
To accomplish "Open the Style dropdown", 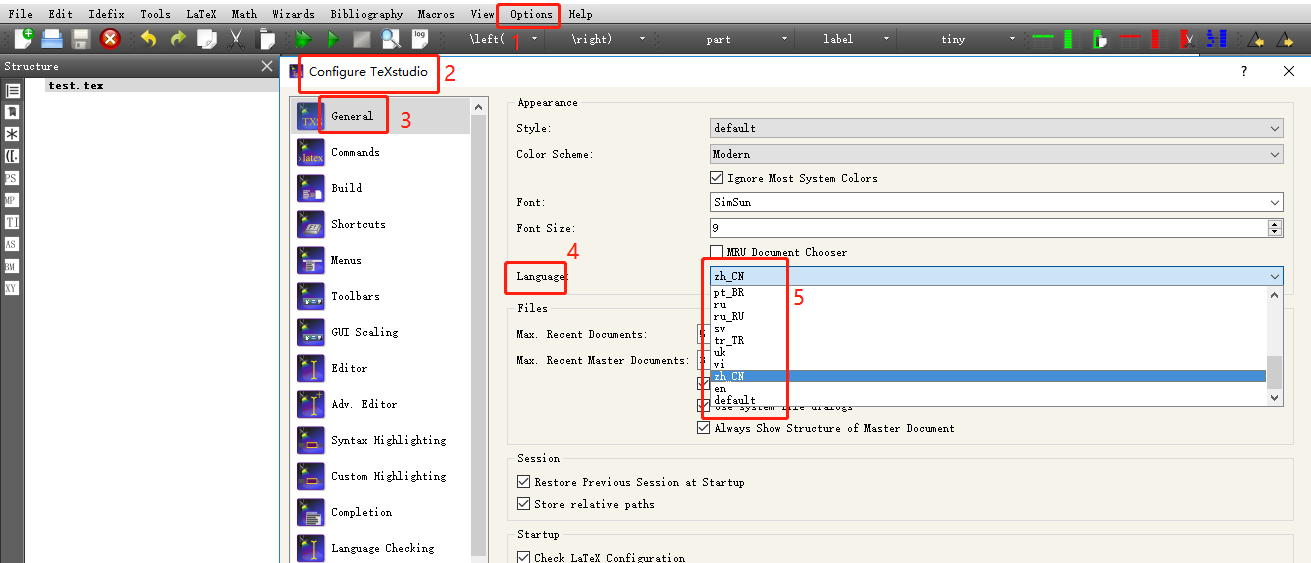I will pos(996,128).
